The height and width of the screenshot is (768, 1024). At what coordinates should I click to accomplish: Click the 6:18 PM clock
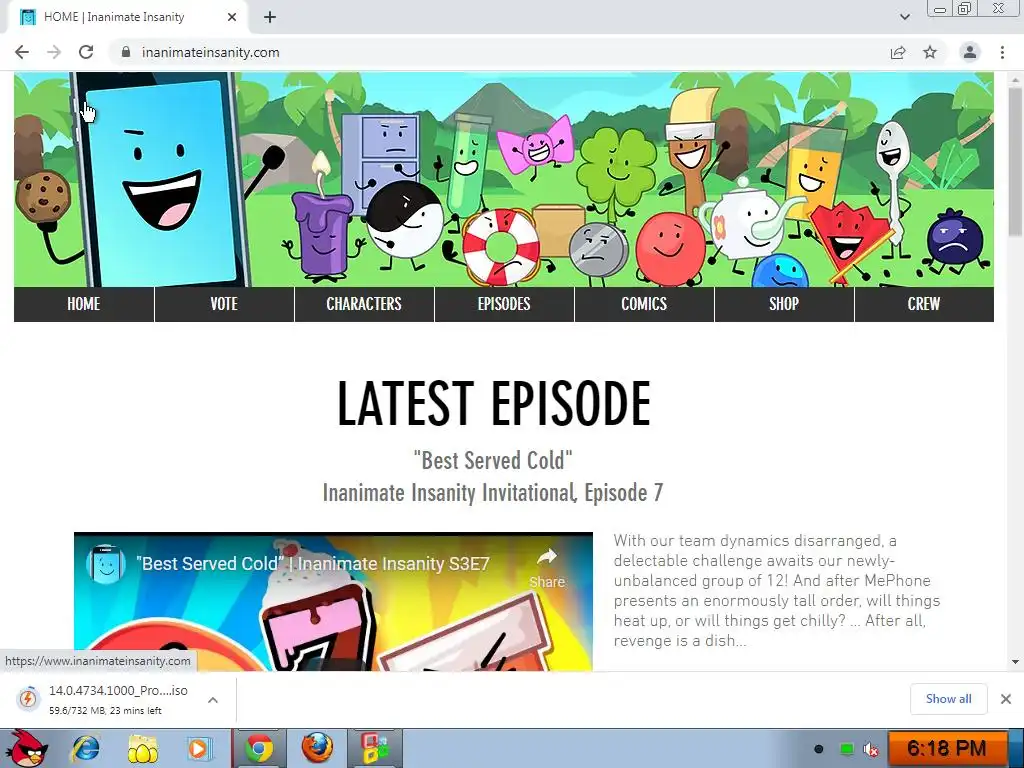946,748
